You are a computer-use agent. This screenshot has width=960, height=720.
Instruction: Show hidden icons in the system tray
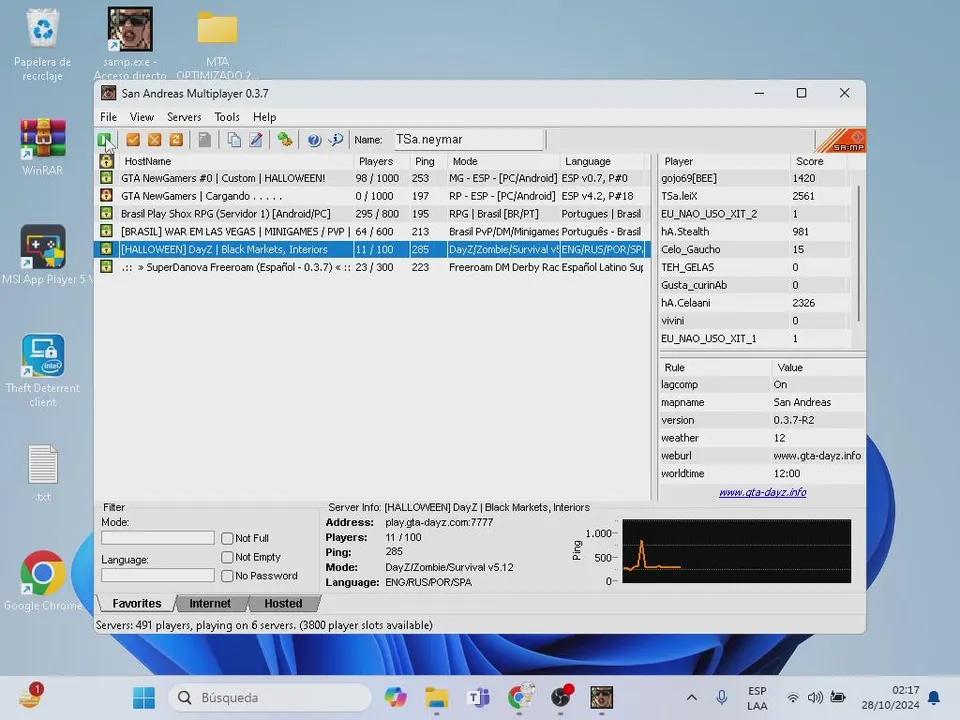pos(691,697)
